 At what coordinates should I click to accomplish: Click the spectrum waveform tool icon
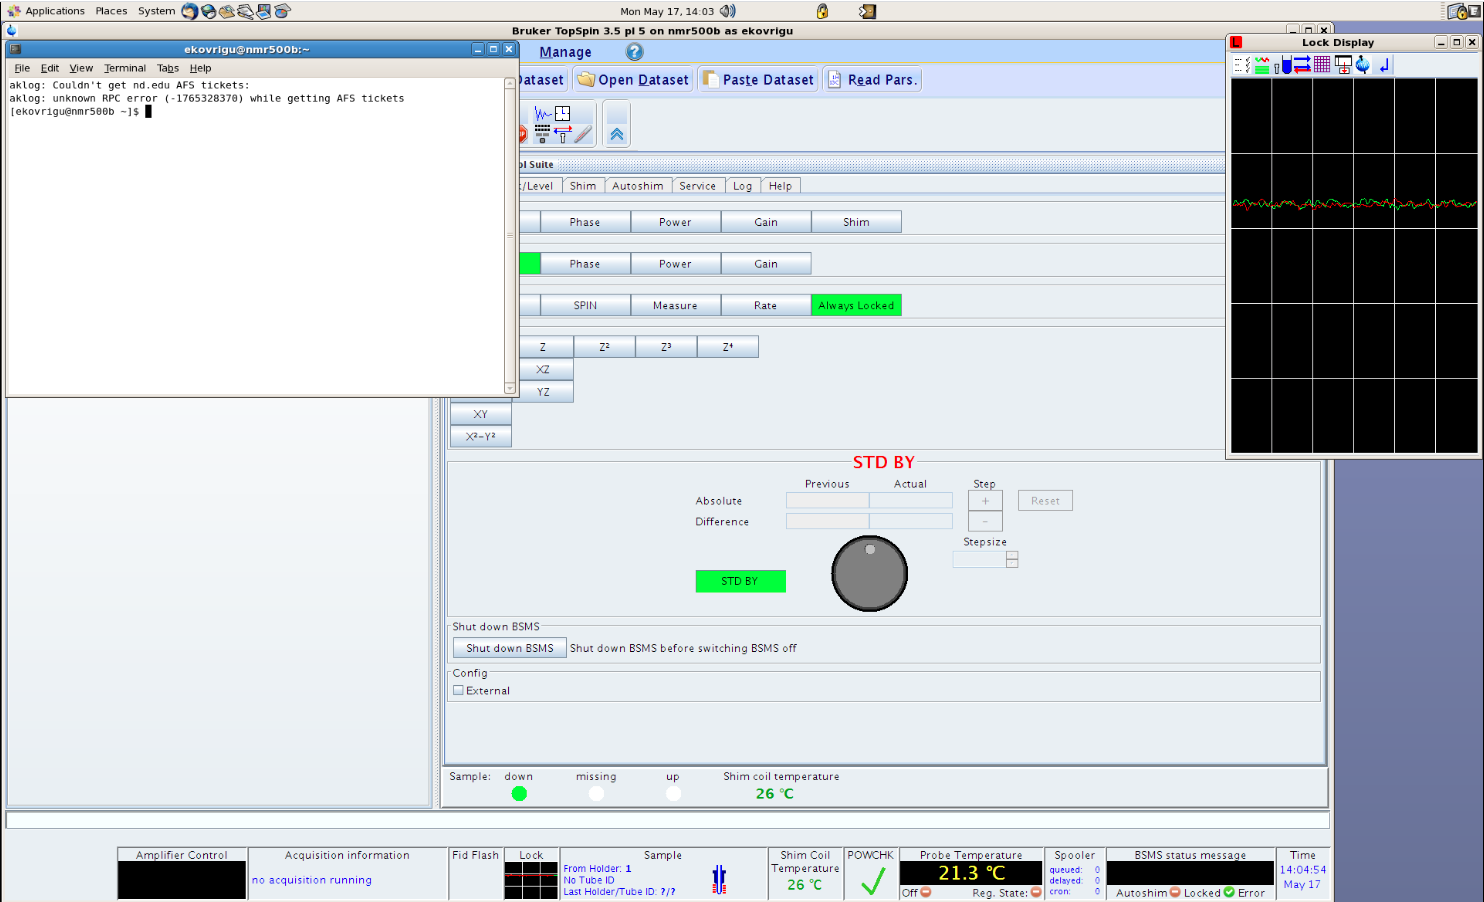pos(543,114)
